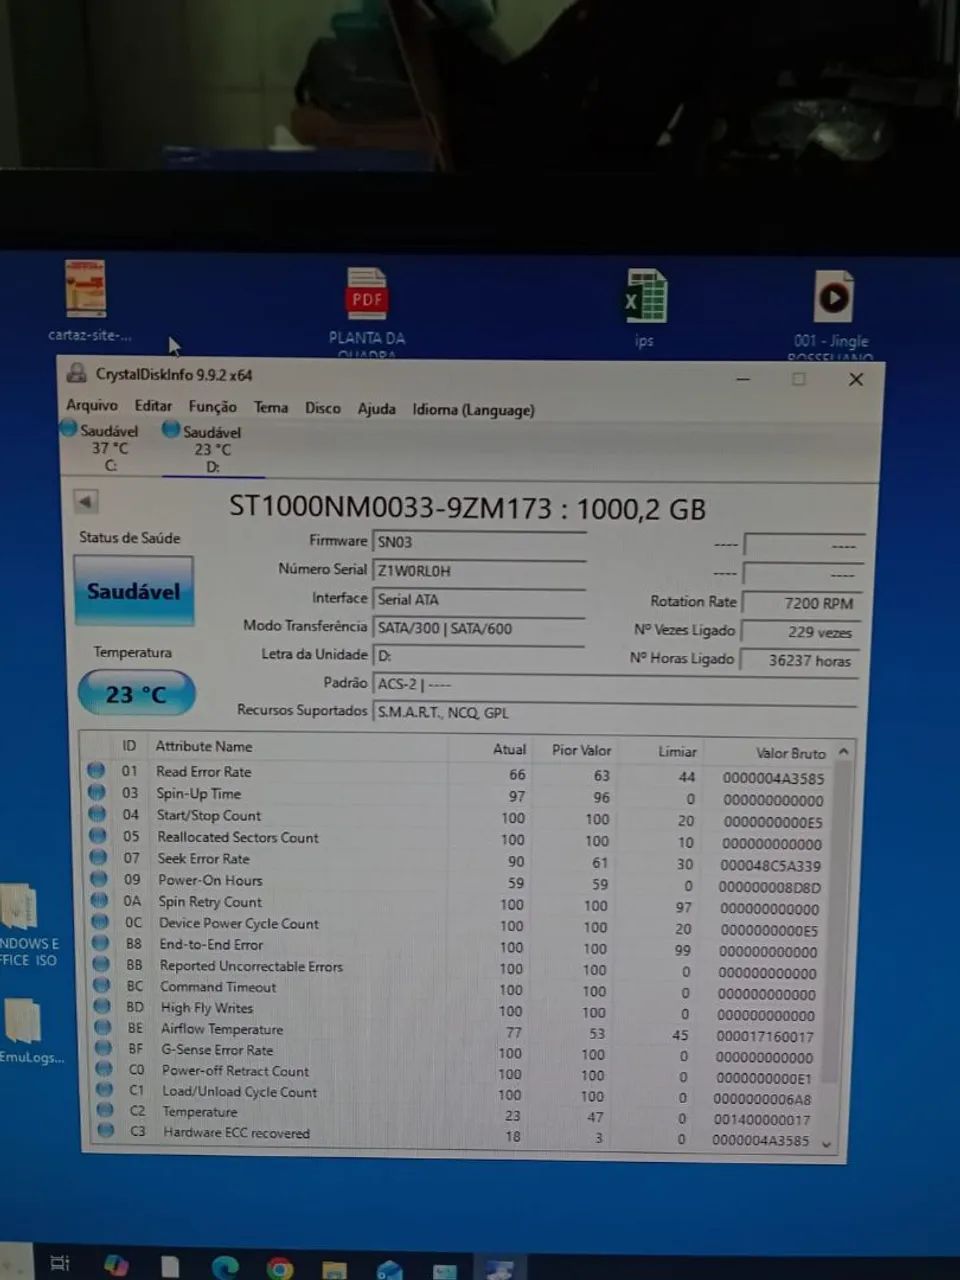Open the Tema menu

point(271,407)
